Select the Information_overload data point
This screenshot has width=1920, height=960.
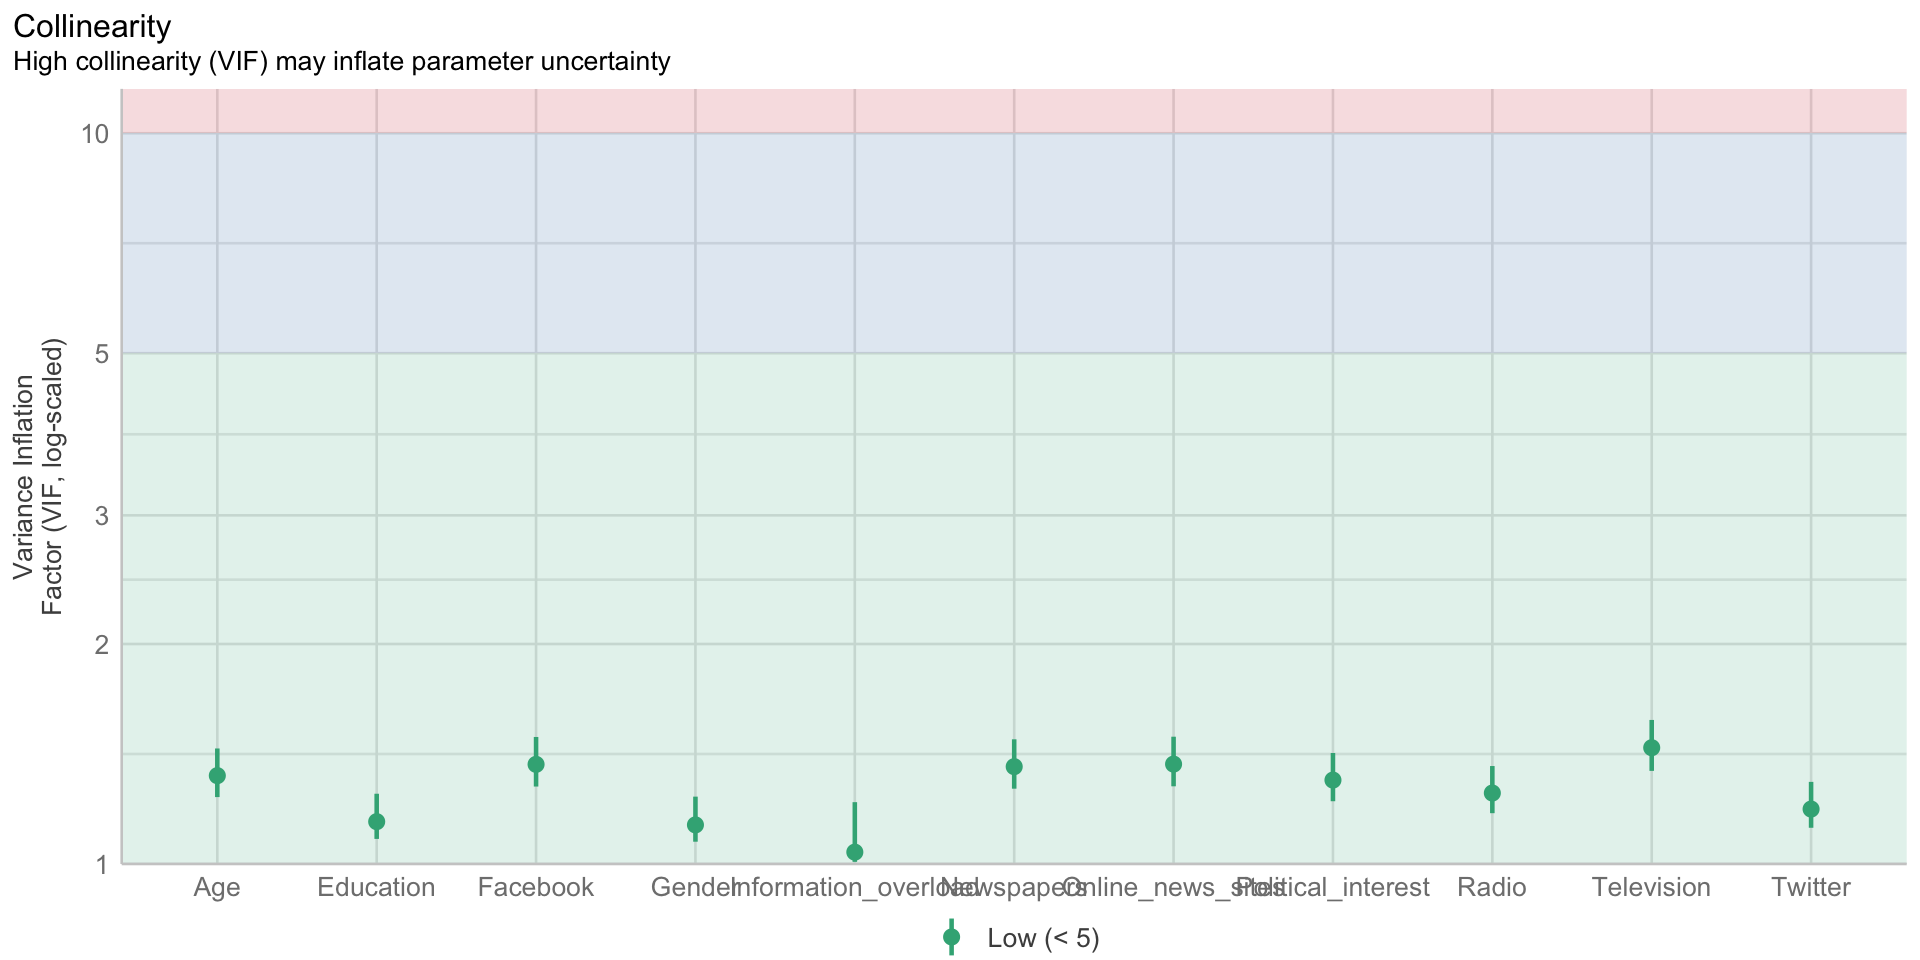click(x=855, y=852)
